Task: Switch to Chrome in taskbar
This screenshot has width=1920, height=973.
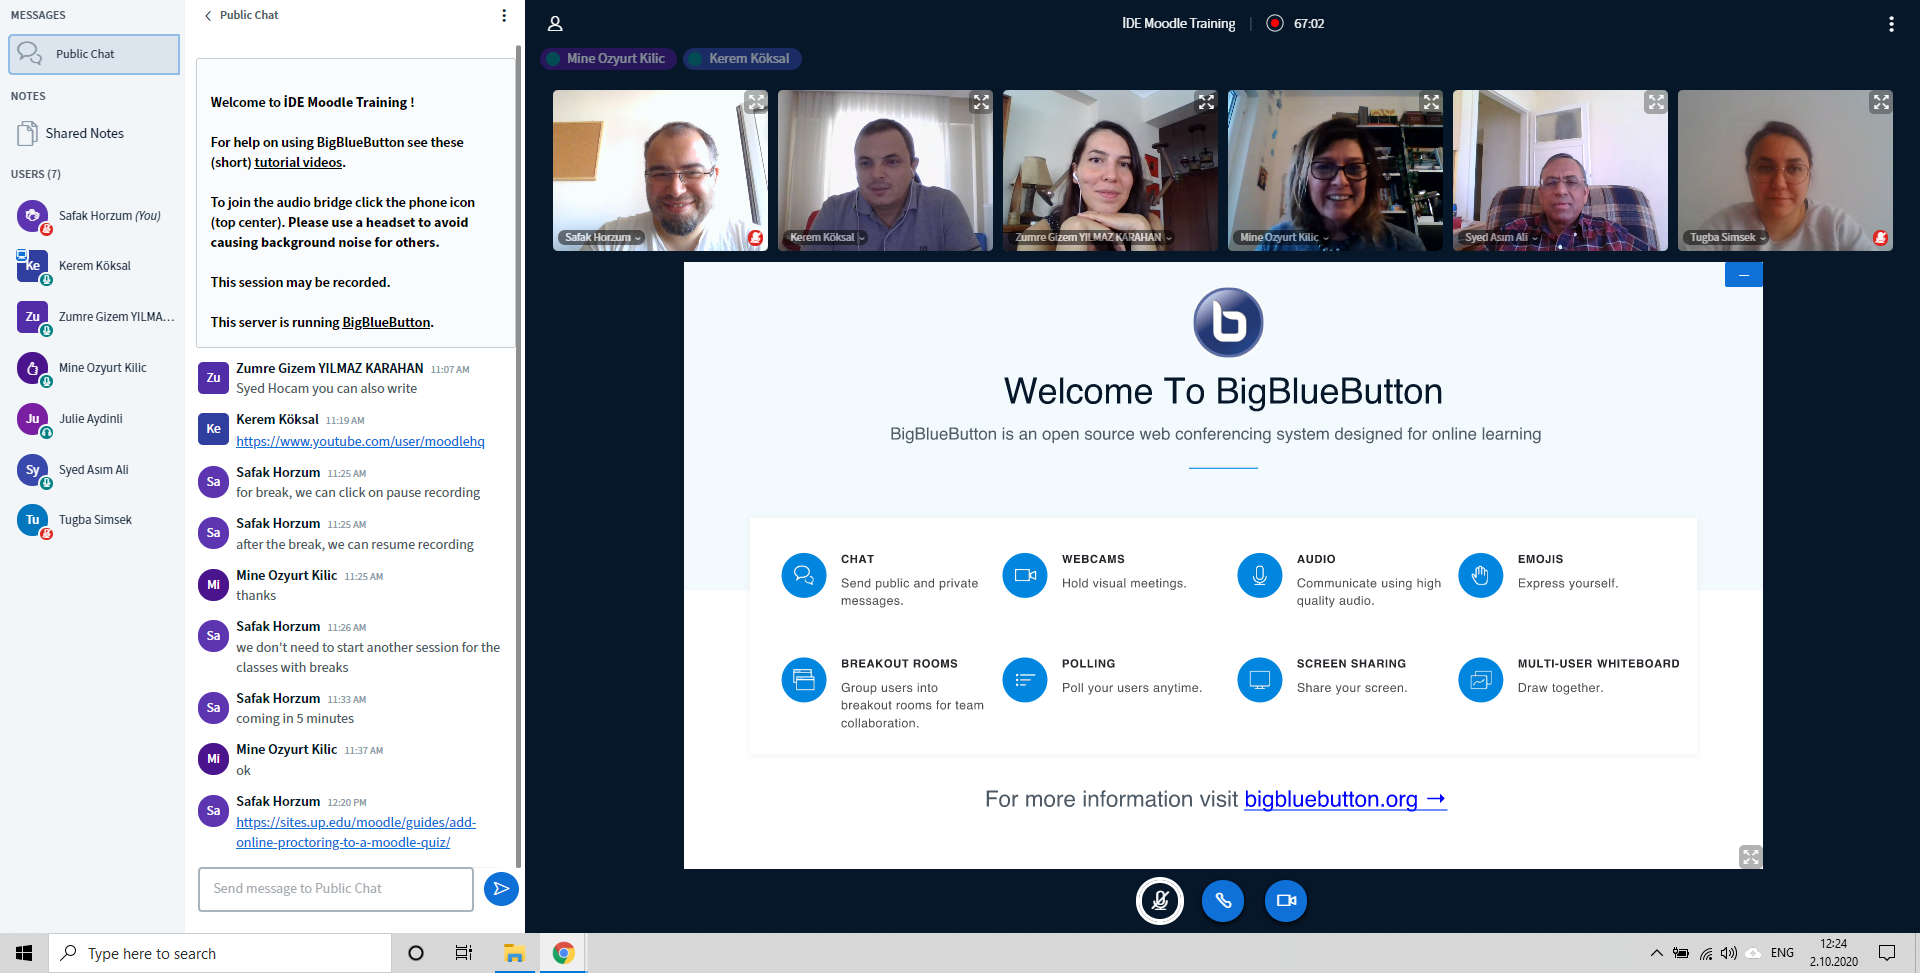Action: point(563,953)
